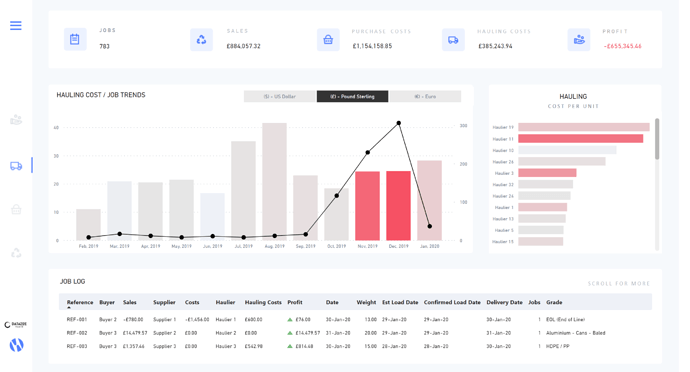Click the Profit hand card icon
Viewport: 690px width, 372px height.
579,40
